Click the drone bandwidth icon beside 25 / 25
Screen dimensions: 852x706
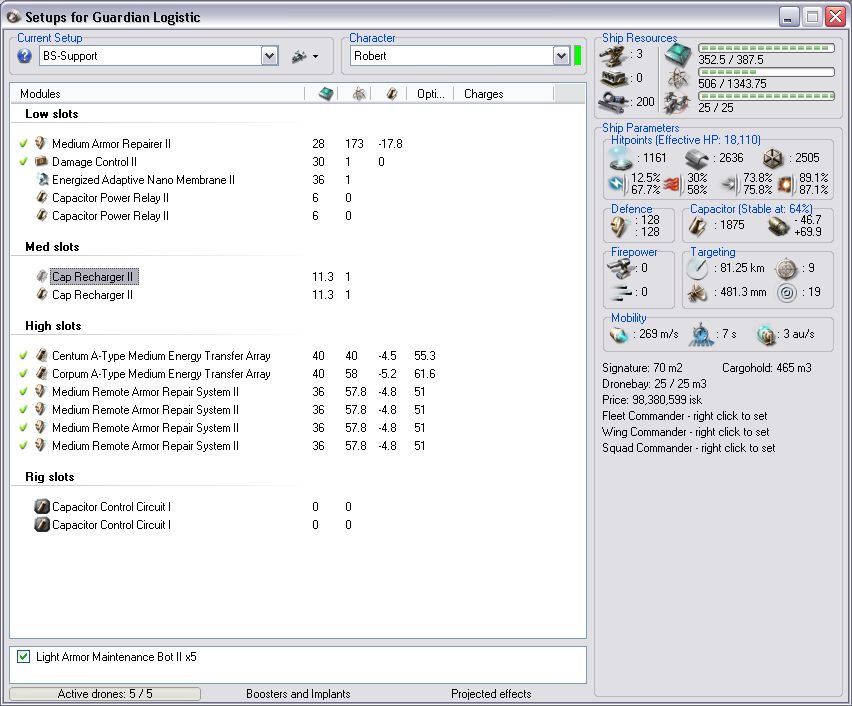(x=678, y=103)
